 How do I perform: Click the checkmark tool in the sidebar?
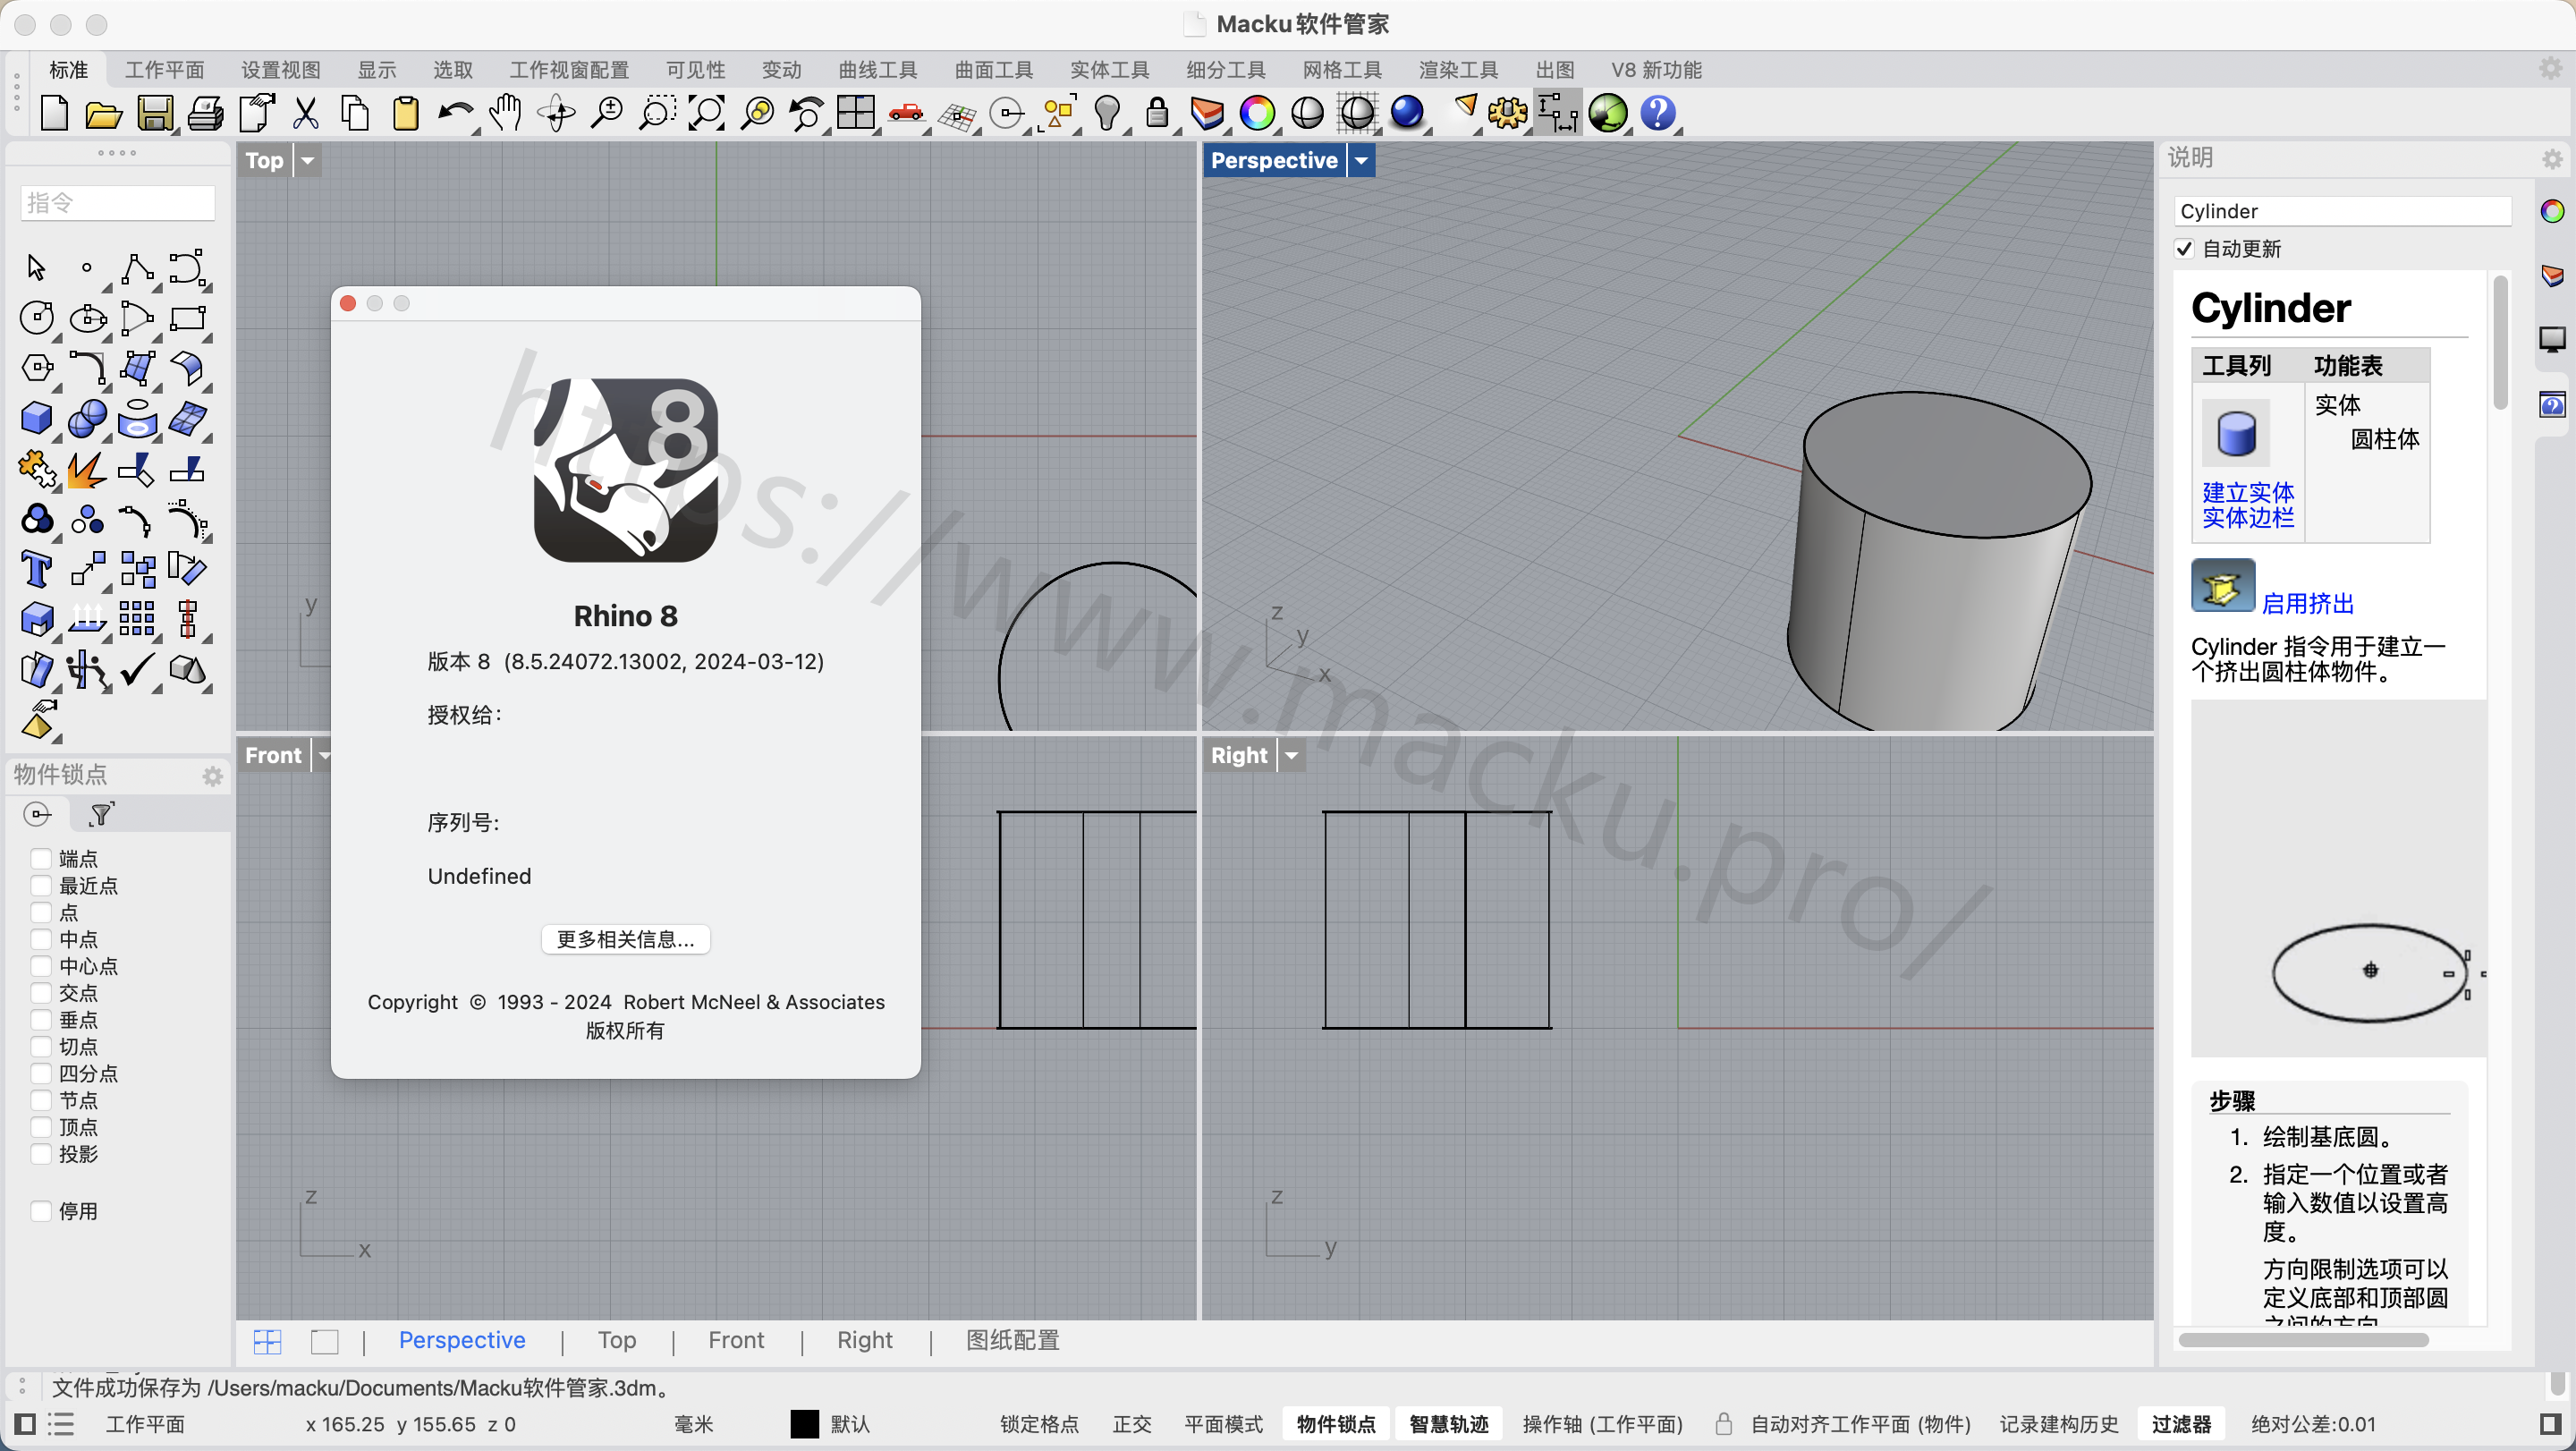pyautogui.click(x=137, y=669)
